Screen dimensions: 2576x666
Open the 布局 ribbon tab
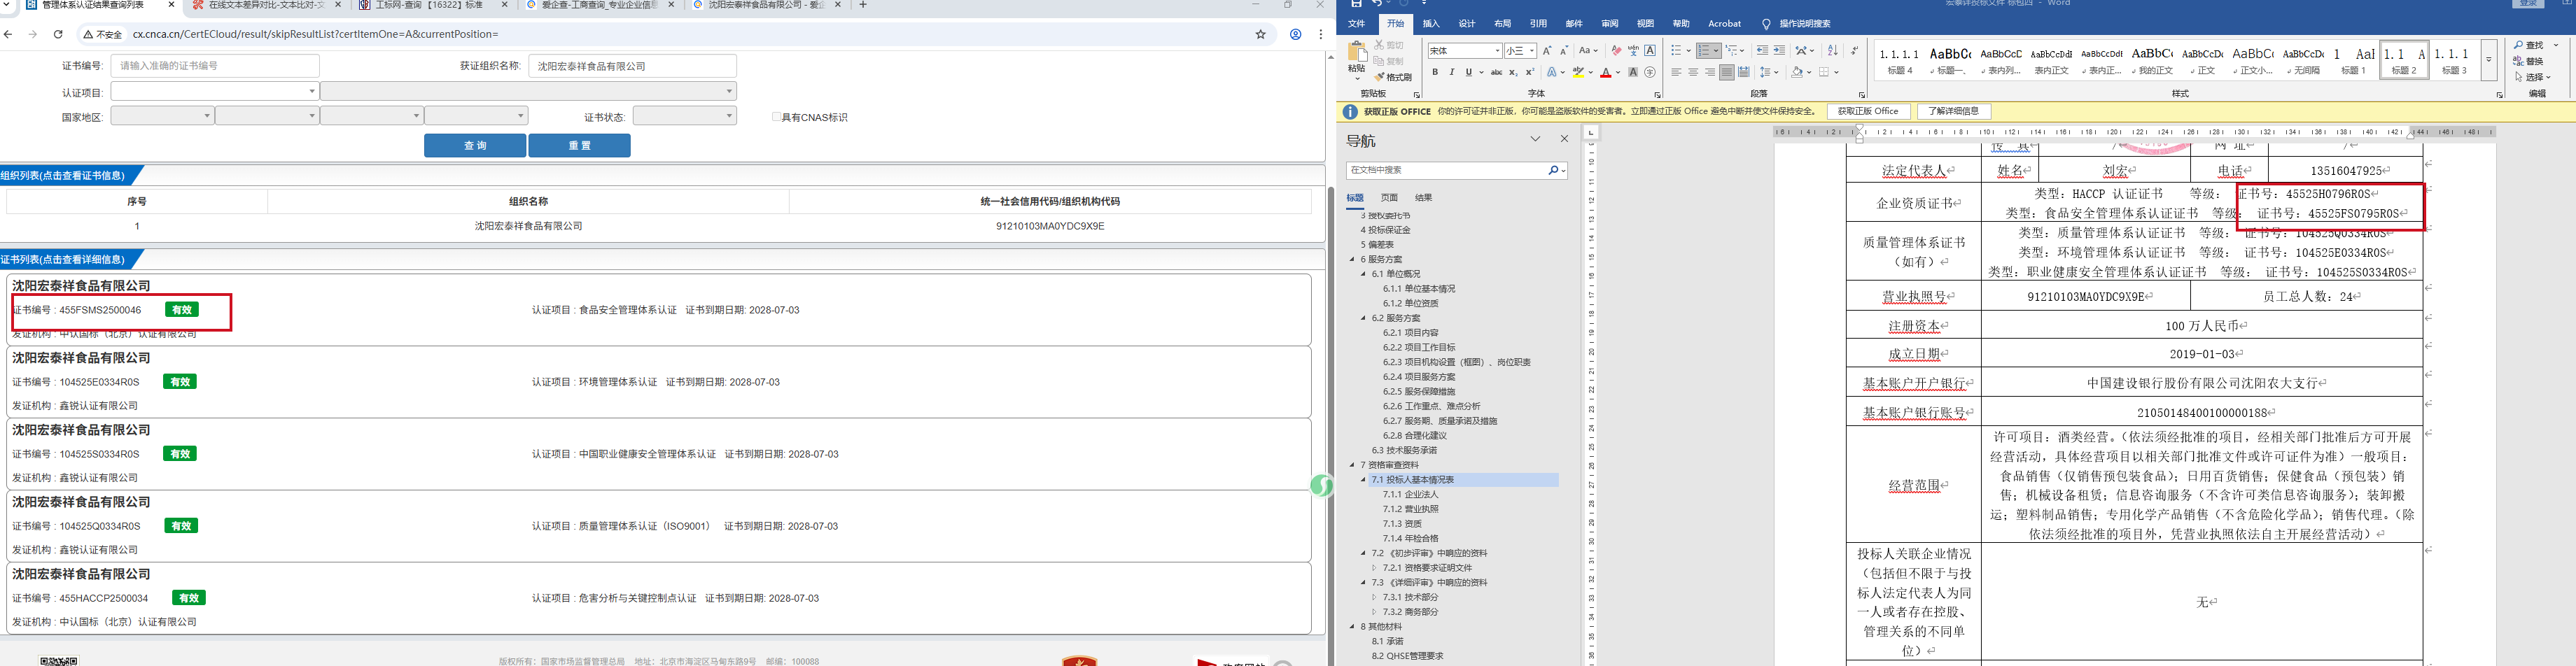point(1502,23)
